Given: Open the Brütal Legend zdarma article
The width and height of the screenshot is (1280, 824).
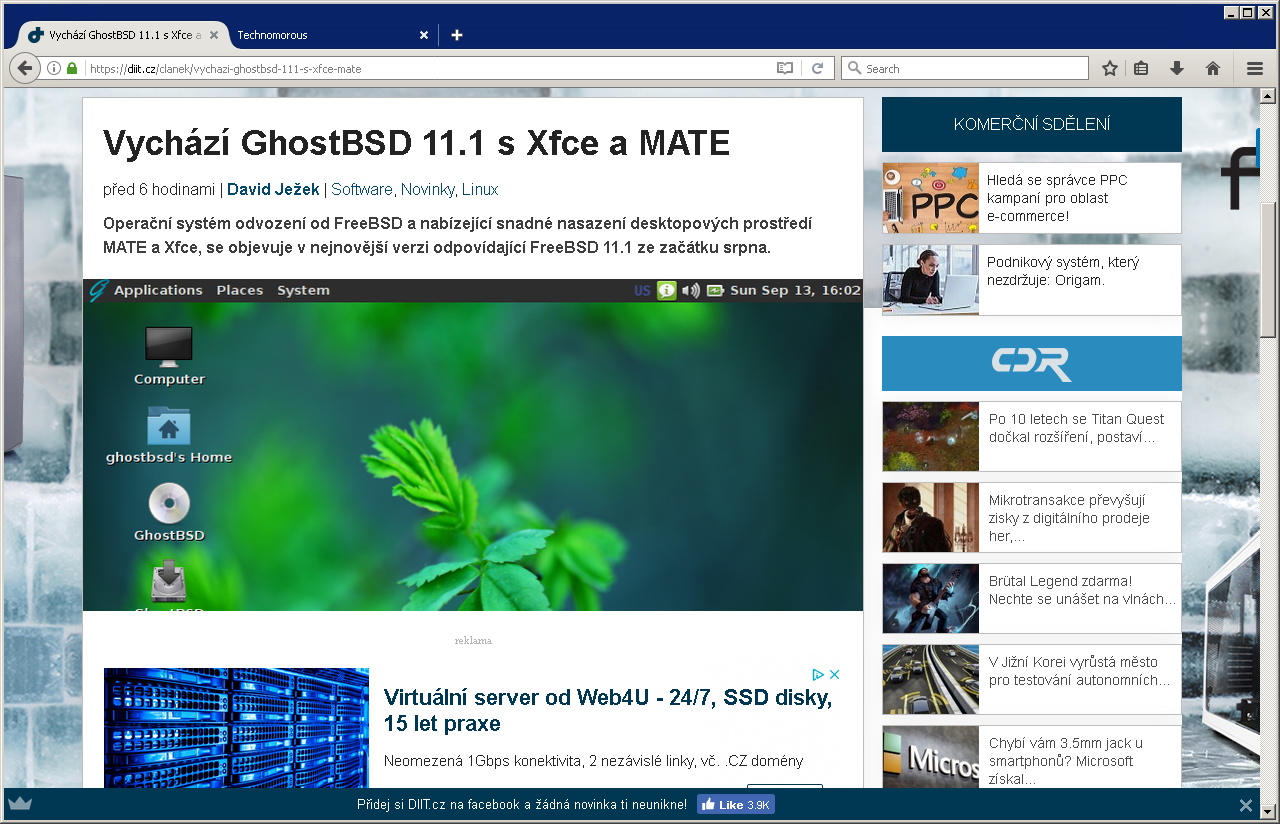Looking at the screenshot, I should point(1082,590).
